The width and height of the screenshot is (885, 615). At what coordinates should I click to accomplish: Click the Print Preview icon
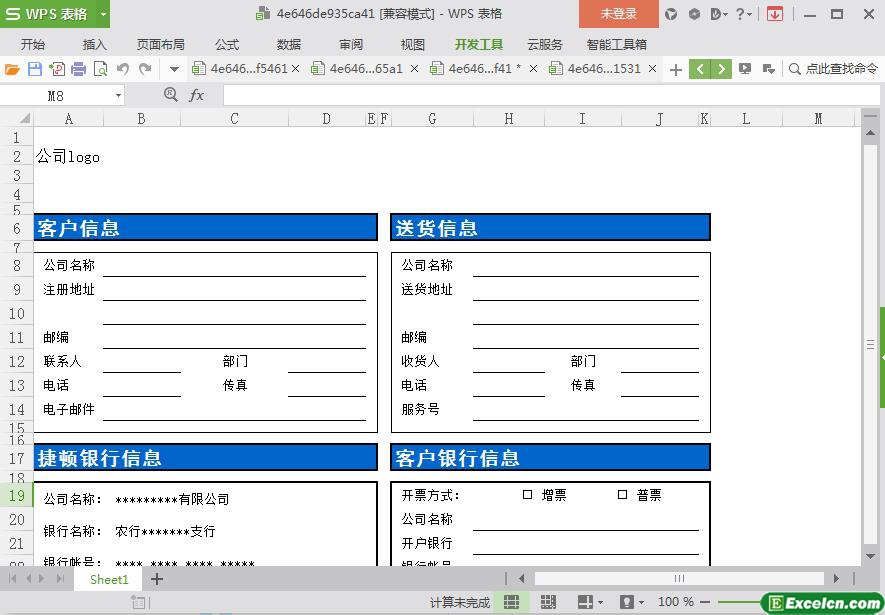(100, 69)
